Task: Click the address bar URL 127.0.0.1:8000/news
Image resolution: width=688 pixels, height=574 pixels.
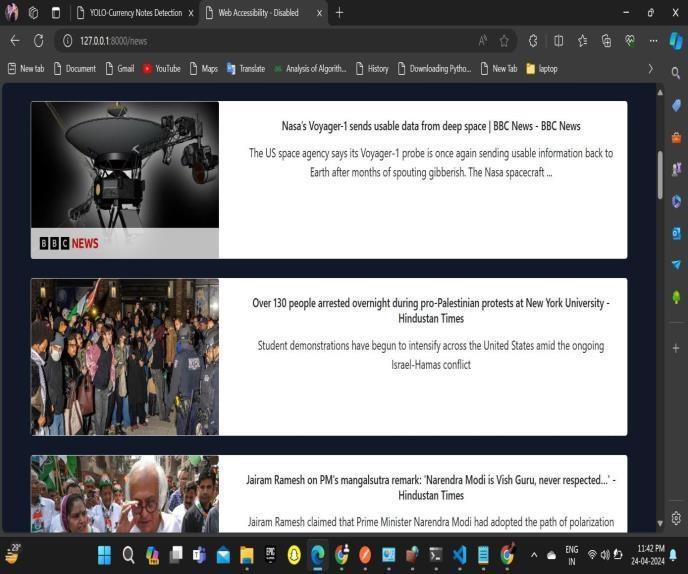Action: point(114,41)
